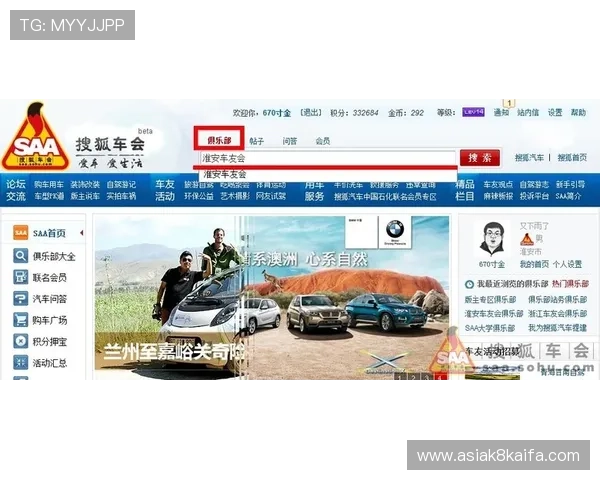Click the red 搜索 button
Screen dimensions: 600x480
(x=479, y=158)
